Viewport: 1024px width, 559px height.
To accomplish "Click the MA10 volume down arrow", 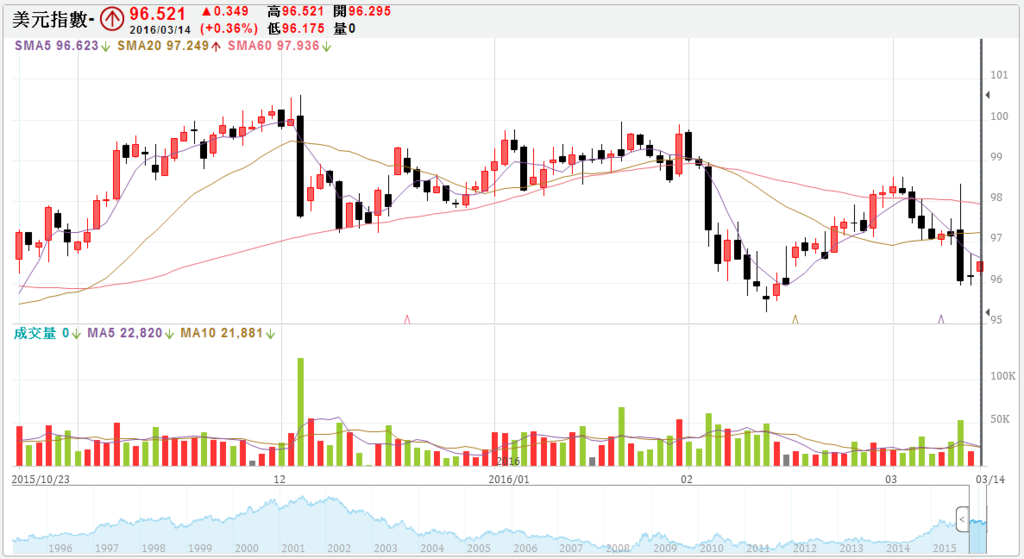I will click(270, 334).
